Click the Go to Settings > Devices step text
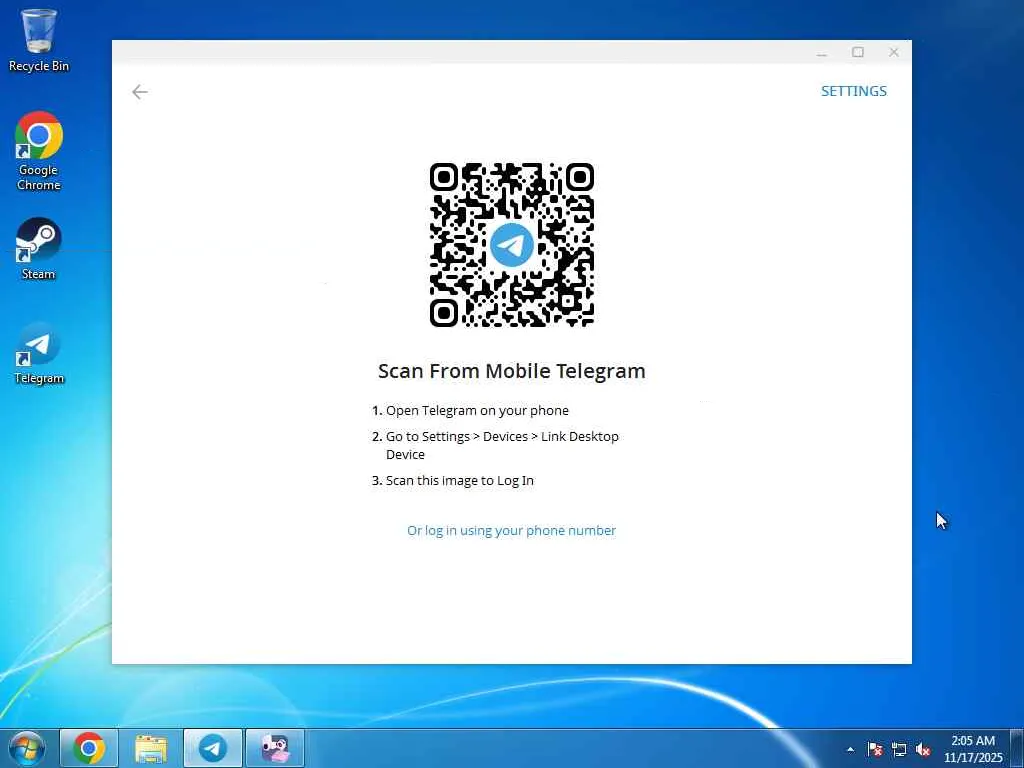The image size is (1024, 768). 502,445
